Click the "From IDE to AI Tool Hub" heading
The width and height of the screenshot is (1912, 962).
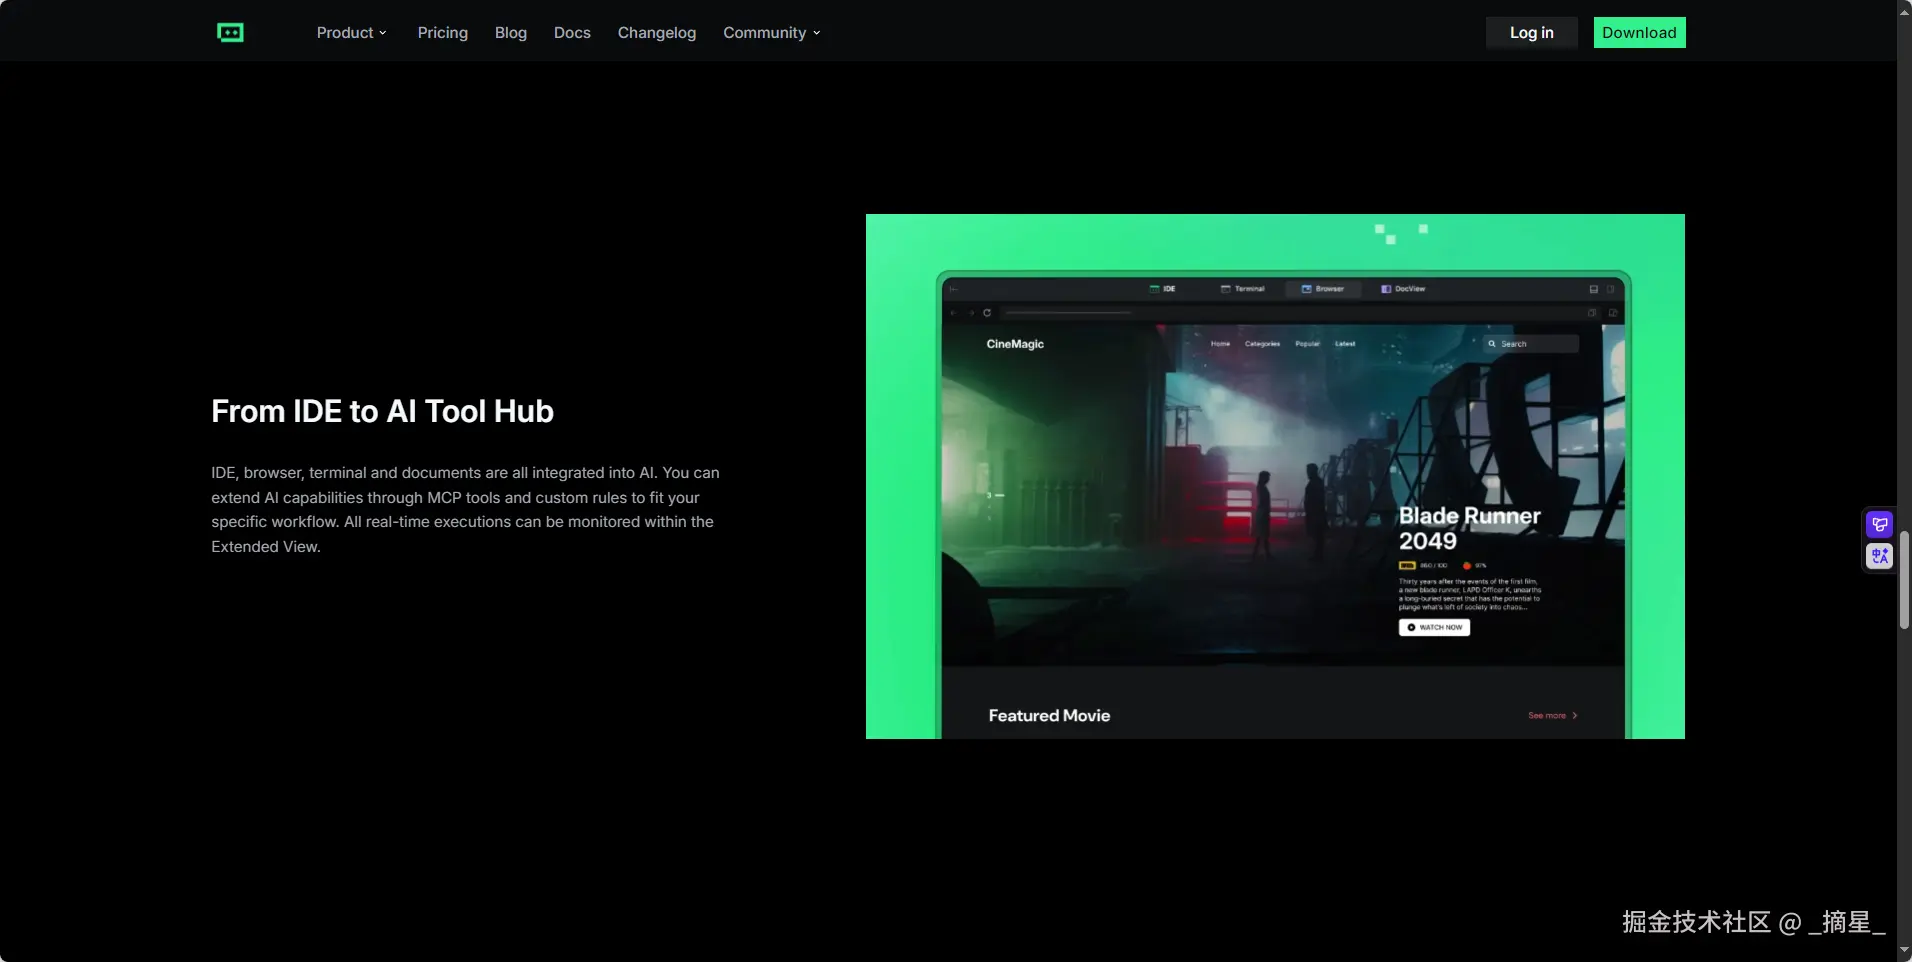coord(382,411)
